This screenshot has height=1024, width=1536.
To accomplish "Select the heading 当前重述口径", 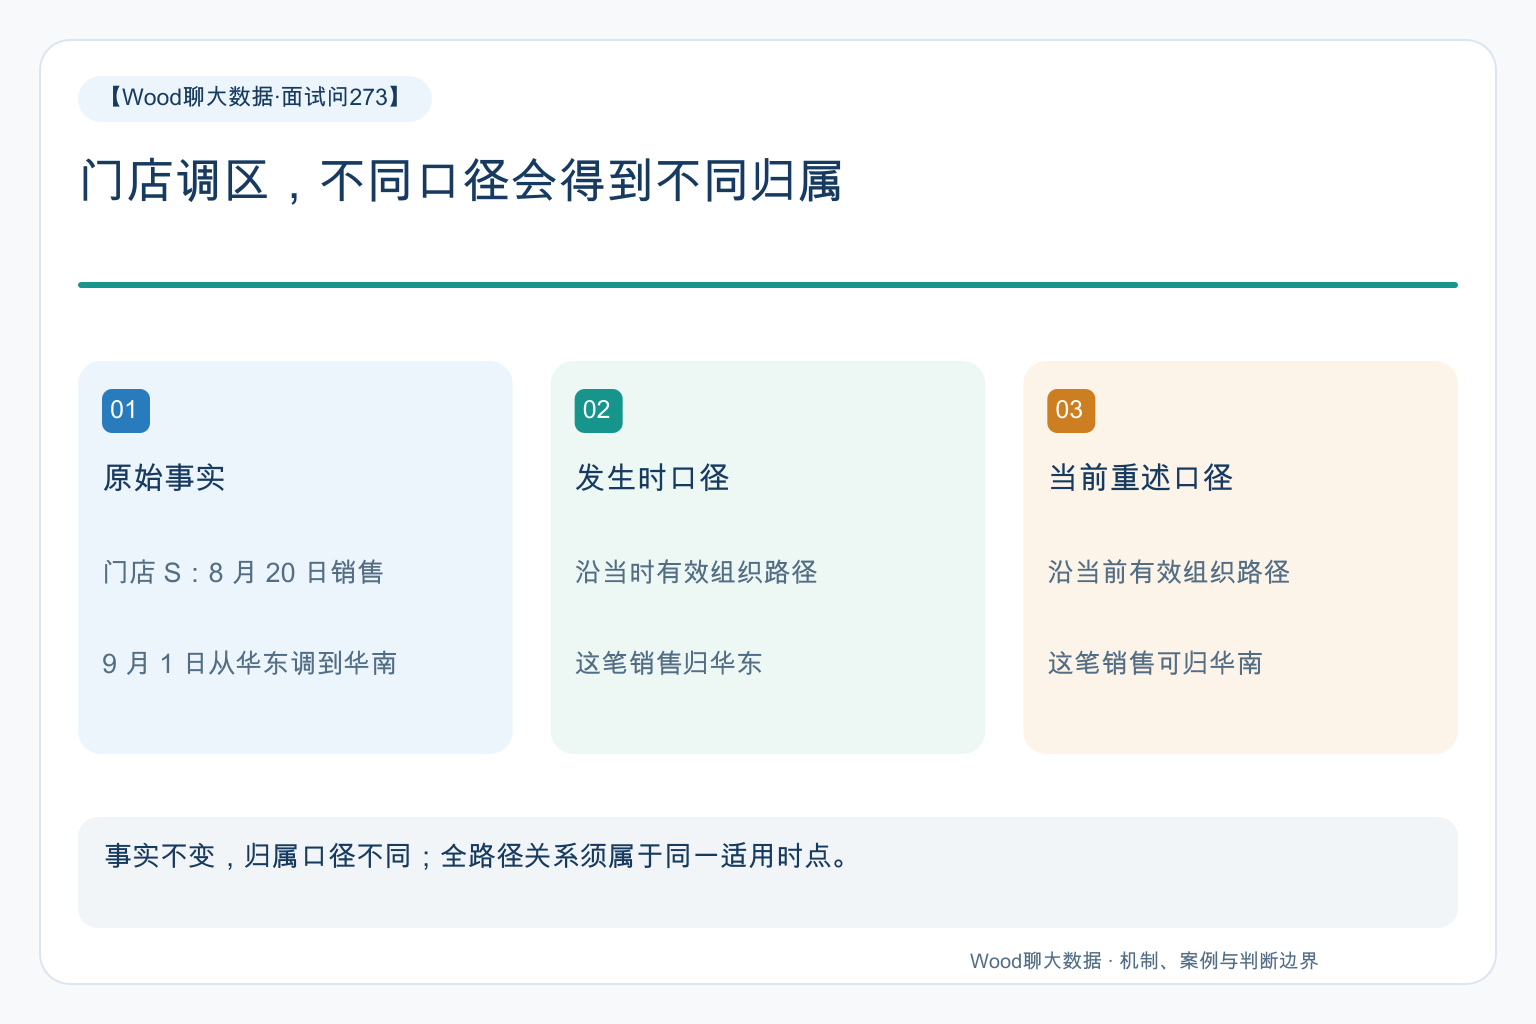I will (x=1140, y=478).
